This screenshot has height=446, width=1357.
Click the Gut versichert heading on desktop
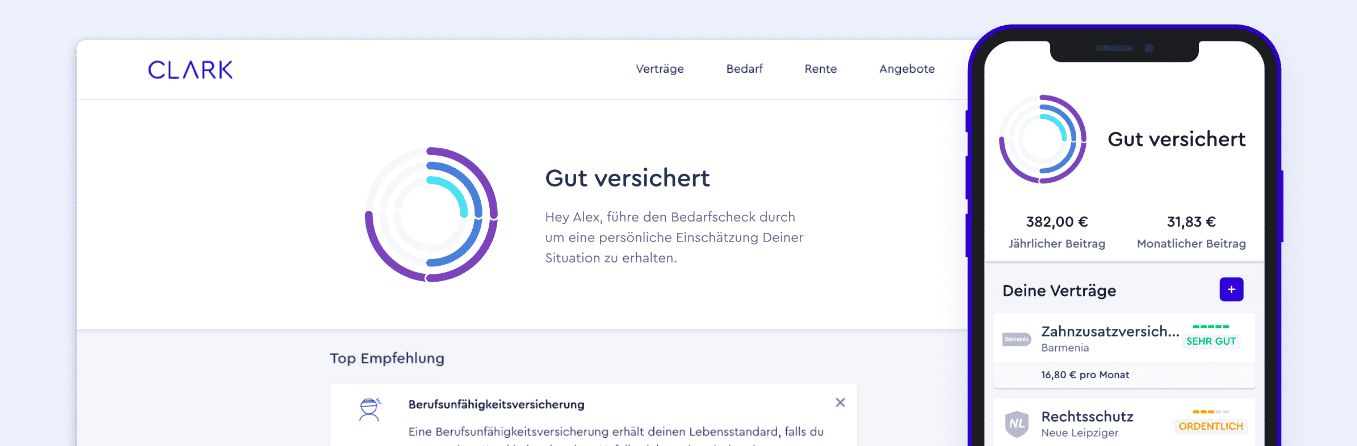(627, 178)
